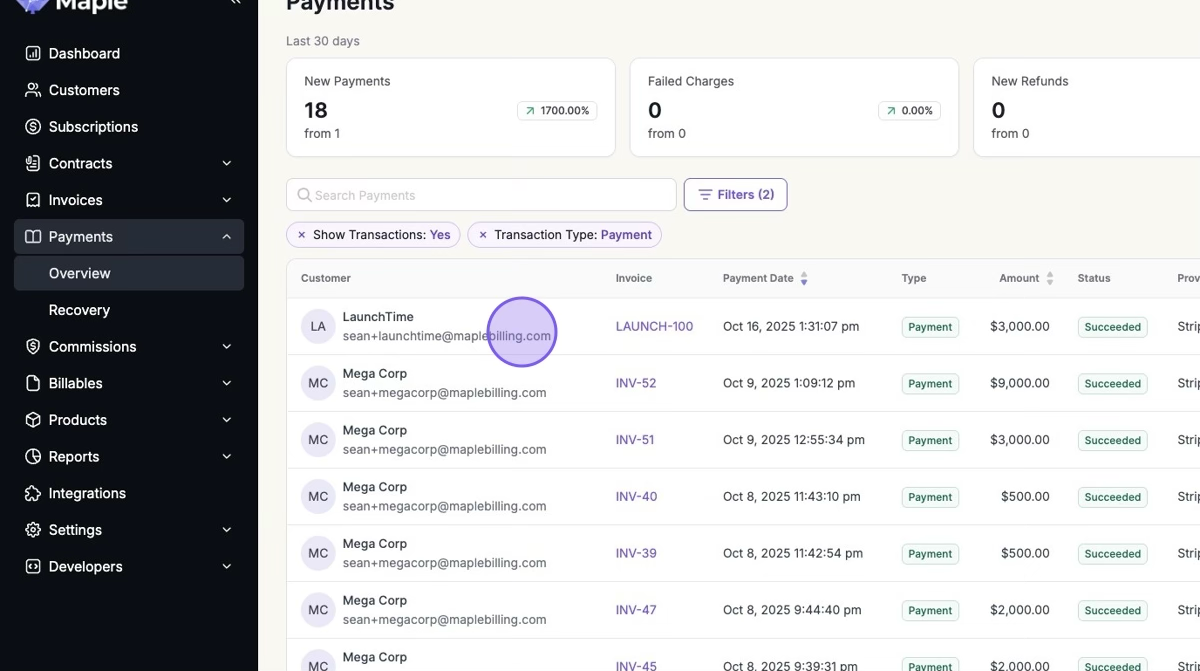Click the Dashboard icon in sidebar
Viewport: 1200px width, 671px height.
pos(33,54)
